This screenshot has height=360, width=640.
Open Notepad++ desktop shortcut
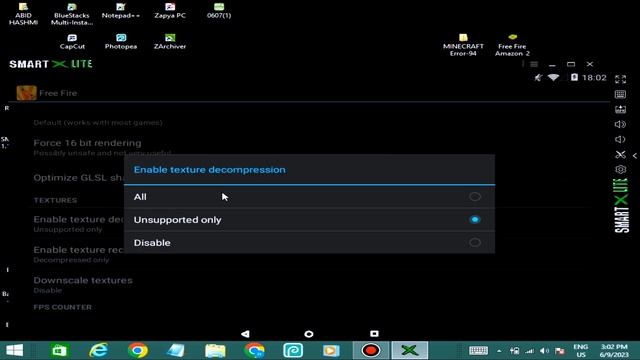120,11
